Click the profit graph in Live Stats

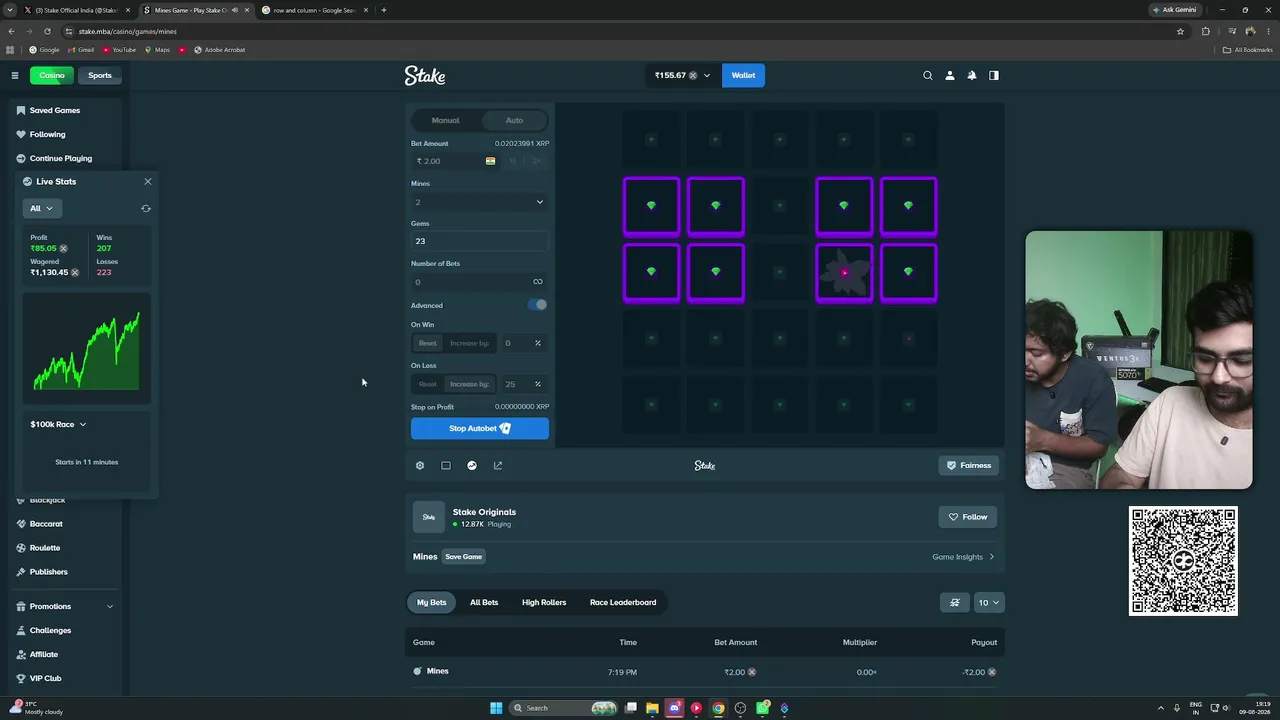point(87,347)
